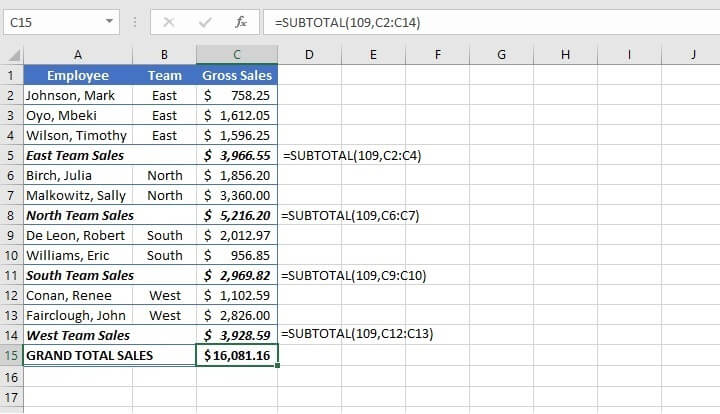
Task: Click the Select All corner triangle
Action: click(14, 56)
